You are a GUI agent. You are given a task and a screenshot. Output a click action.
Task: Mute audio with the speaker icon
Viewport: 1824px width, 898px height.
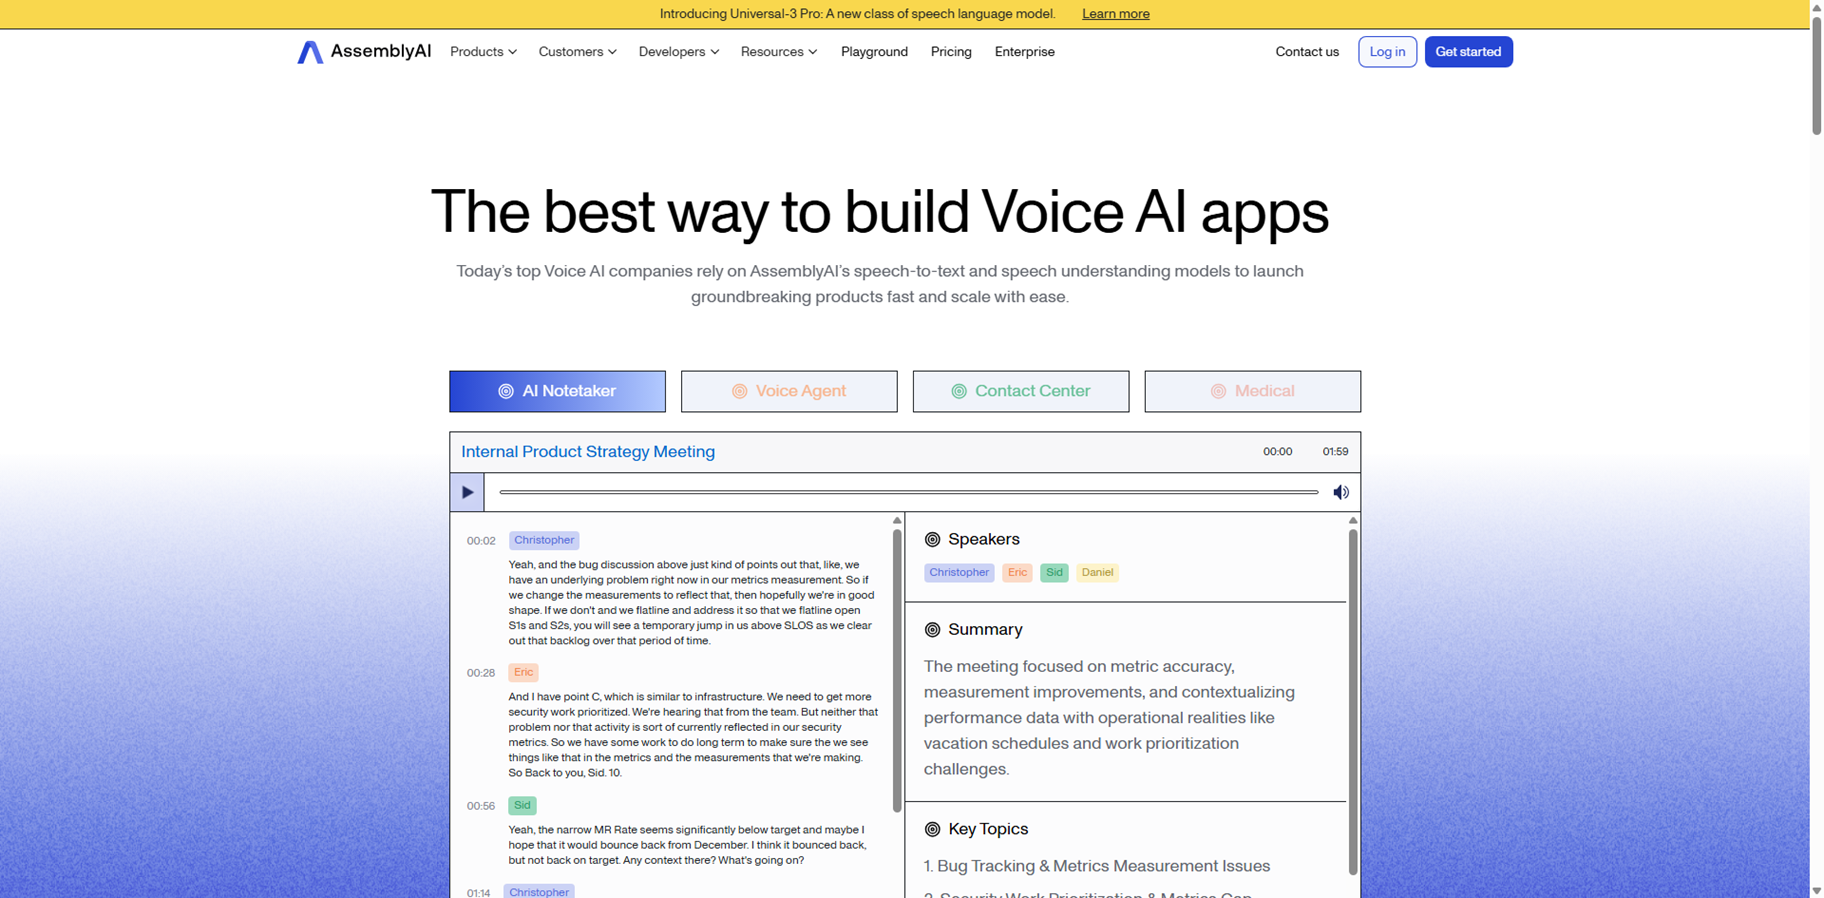point(1341,492)
